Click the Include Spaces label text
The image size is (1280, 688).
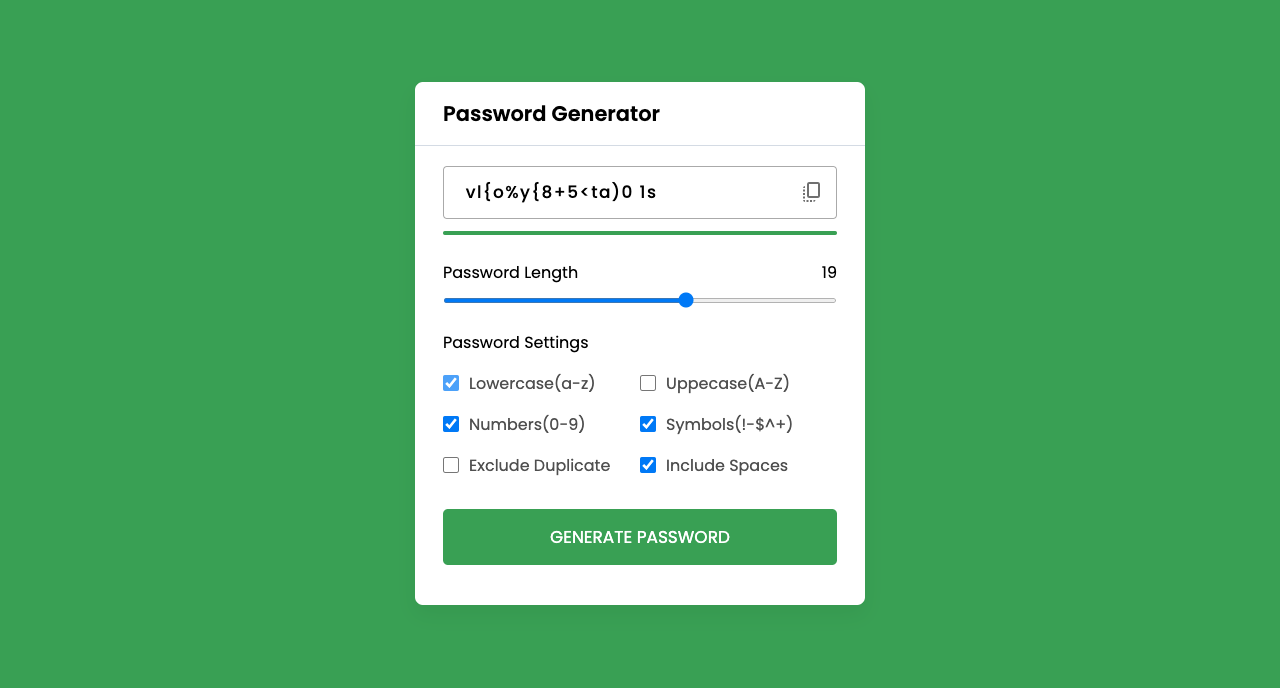click(x=725, y=465)
